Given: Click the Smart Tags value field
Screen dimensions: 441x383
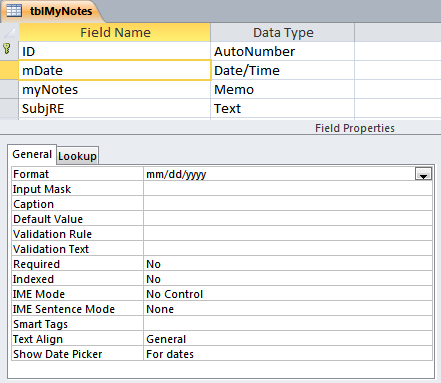Looking at the screenshot, I should point(288,324).
